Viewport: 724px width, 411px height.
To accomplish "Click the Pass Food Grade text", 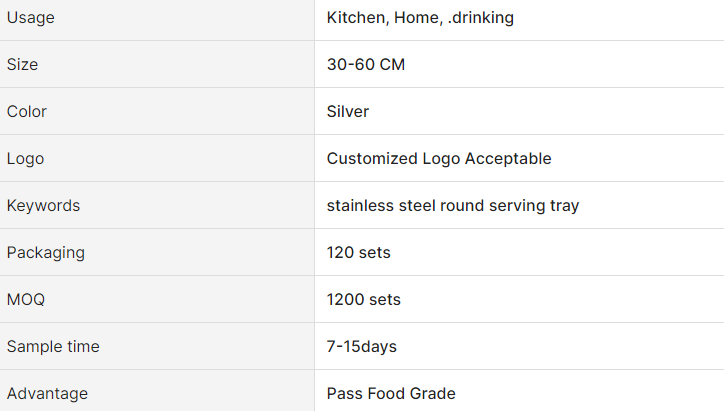I will 391,394.
